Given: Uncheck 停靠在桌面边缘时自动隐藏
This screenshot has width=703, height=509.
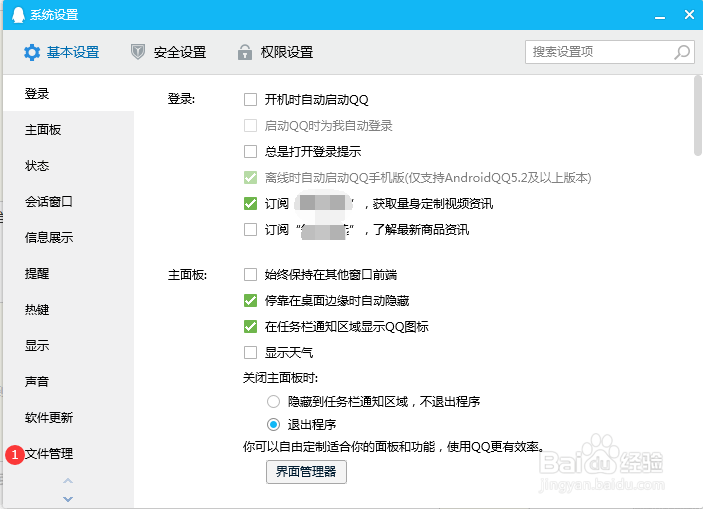Looking at the screenshot, I should pyautogui.click(x=250, y=300).
